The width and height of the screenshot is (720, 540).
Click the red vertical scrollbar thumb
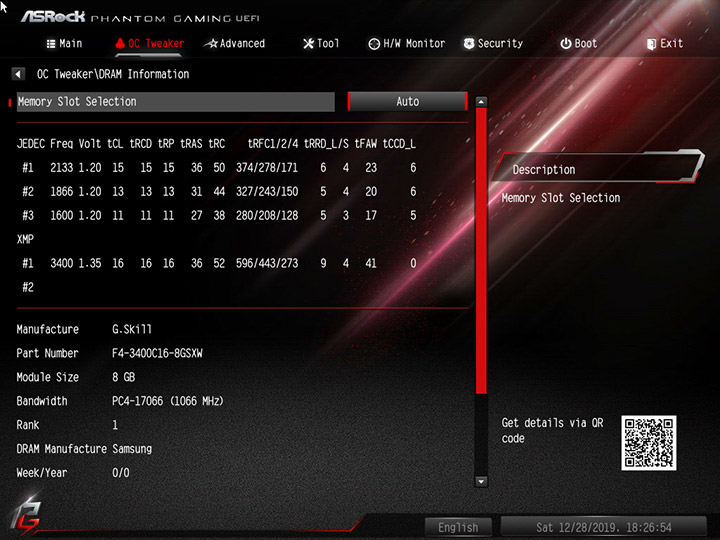coord(481,251)
